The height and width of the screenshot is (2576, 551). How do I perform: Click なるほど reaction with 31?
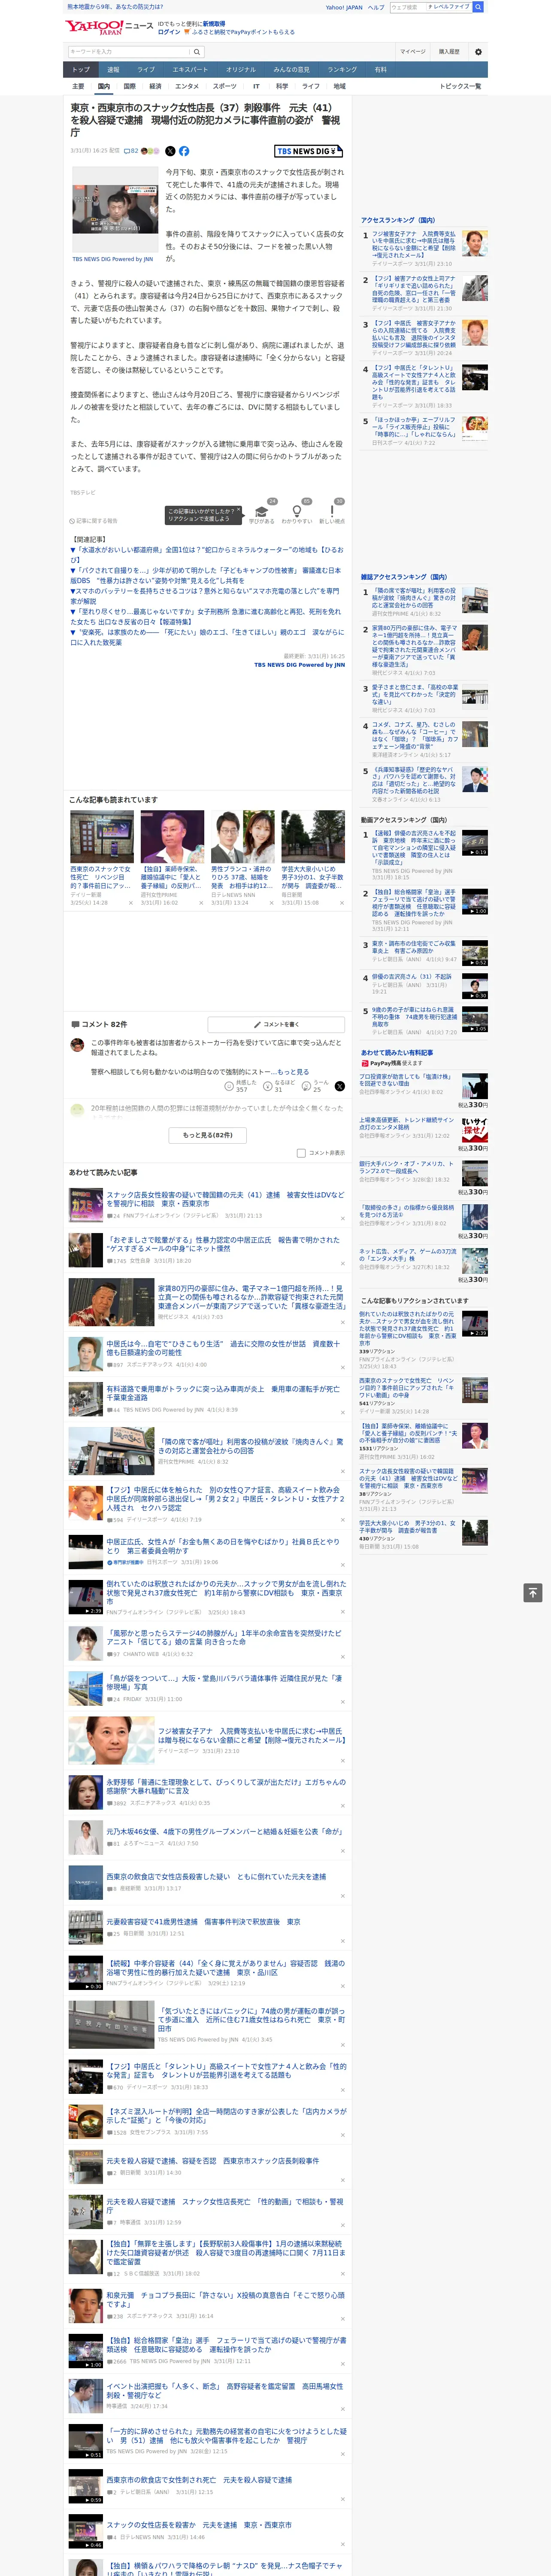coord(280,1086)
